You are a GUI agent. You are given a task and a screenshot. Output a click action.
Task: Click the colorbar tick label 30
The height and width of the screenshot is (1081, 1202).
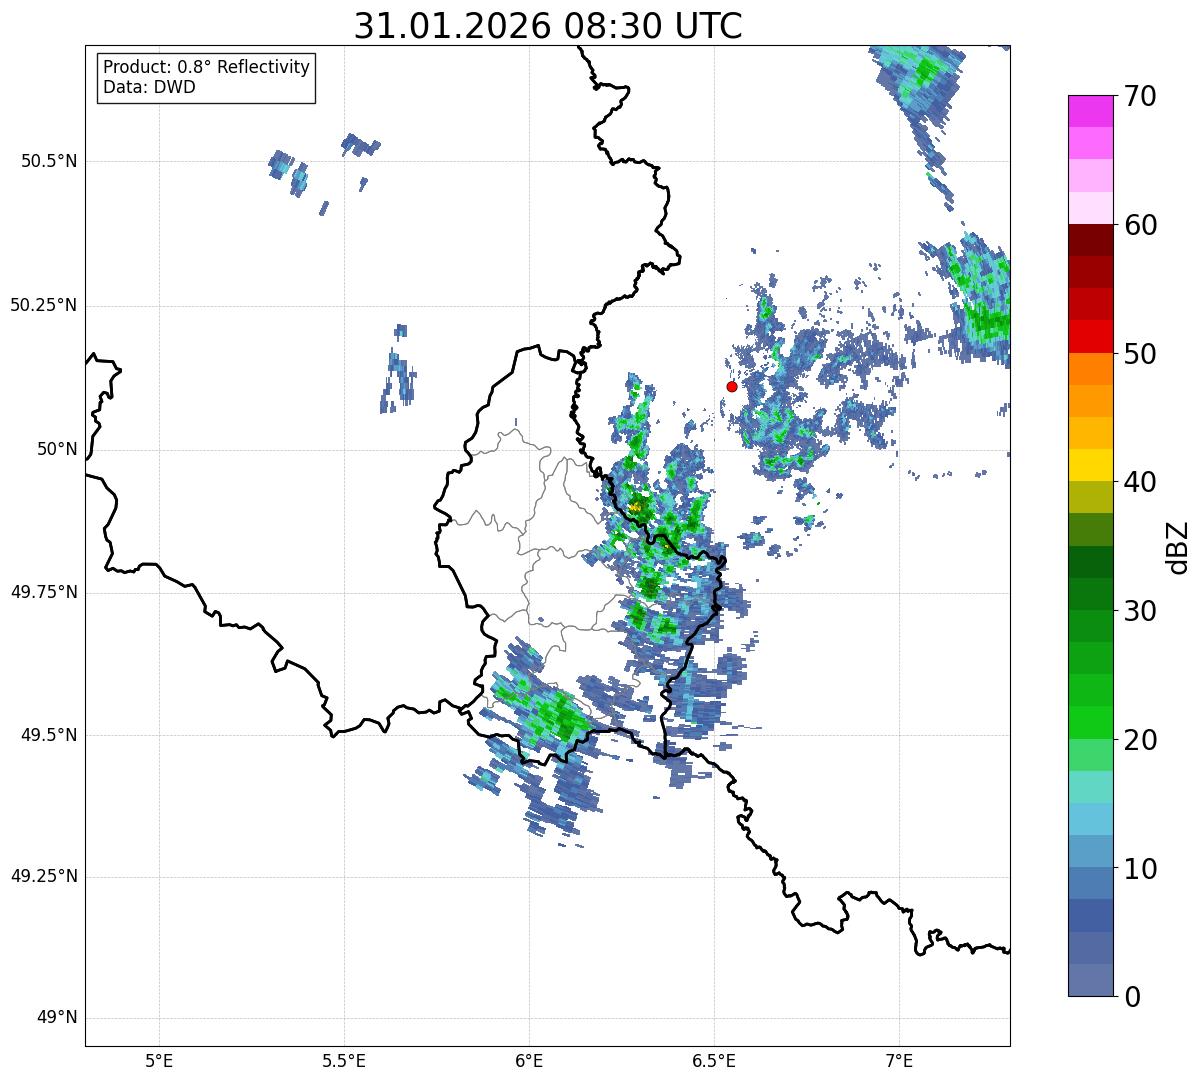(x=1140, y=611)
